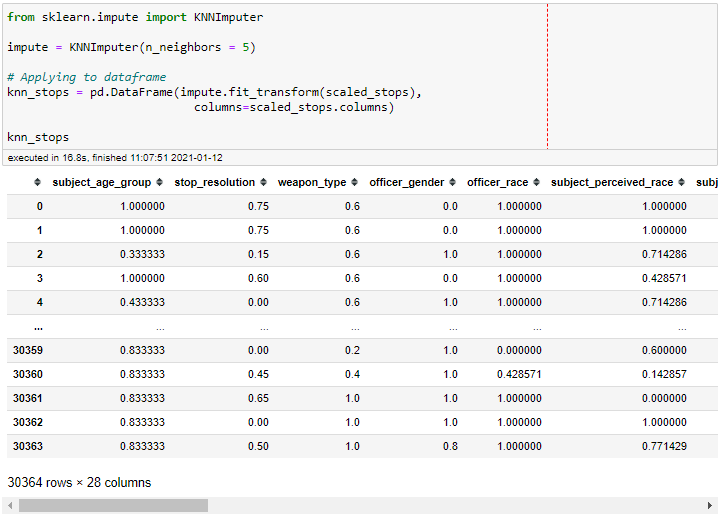
Task: Click the 0.600000 perceived race value in row 30359
Action: [x=664, y=350]
